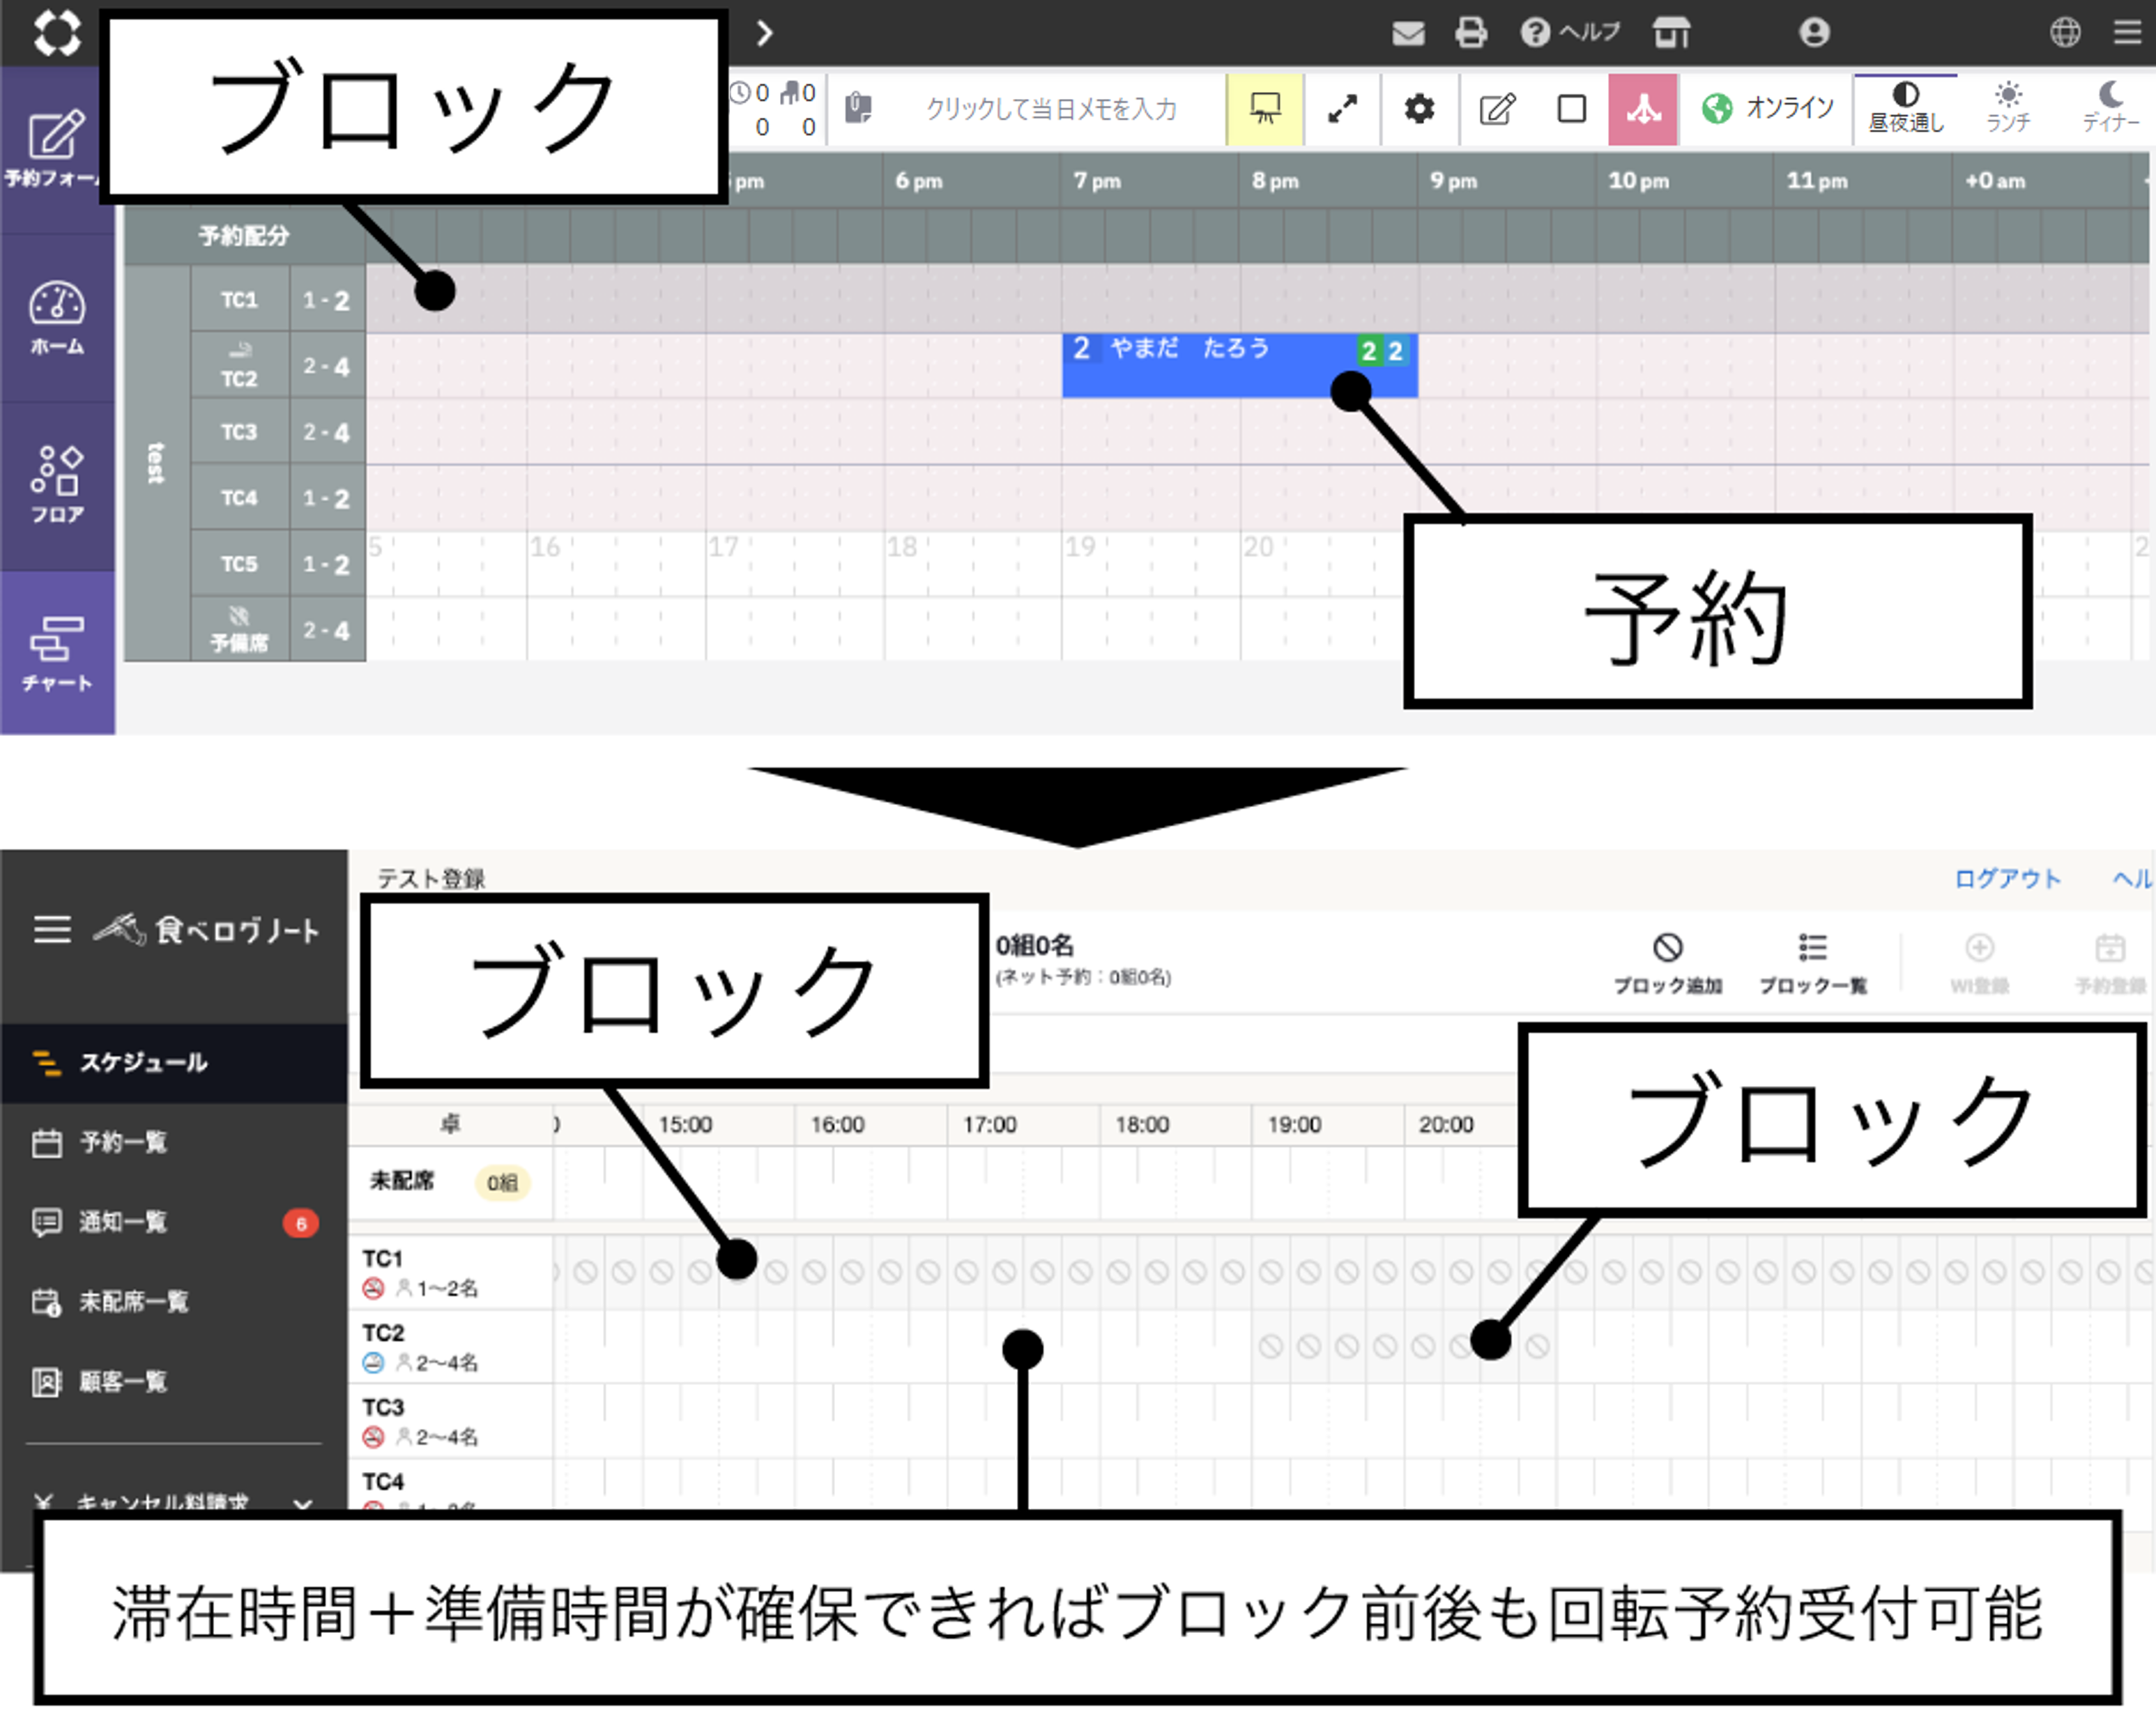Select the やまだ たろう reservation block
The height and width of the screenshot is (1725, 2156).
(x=1239, y=365)
